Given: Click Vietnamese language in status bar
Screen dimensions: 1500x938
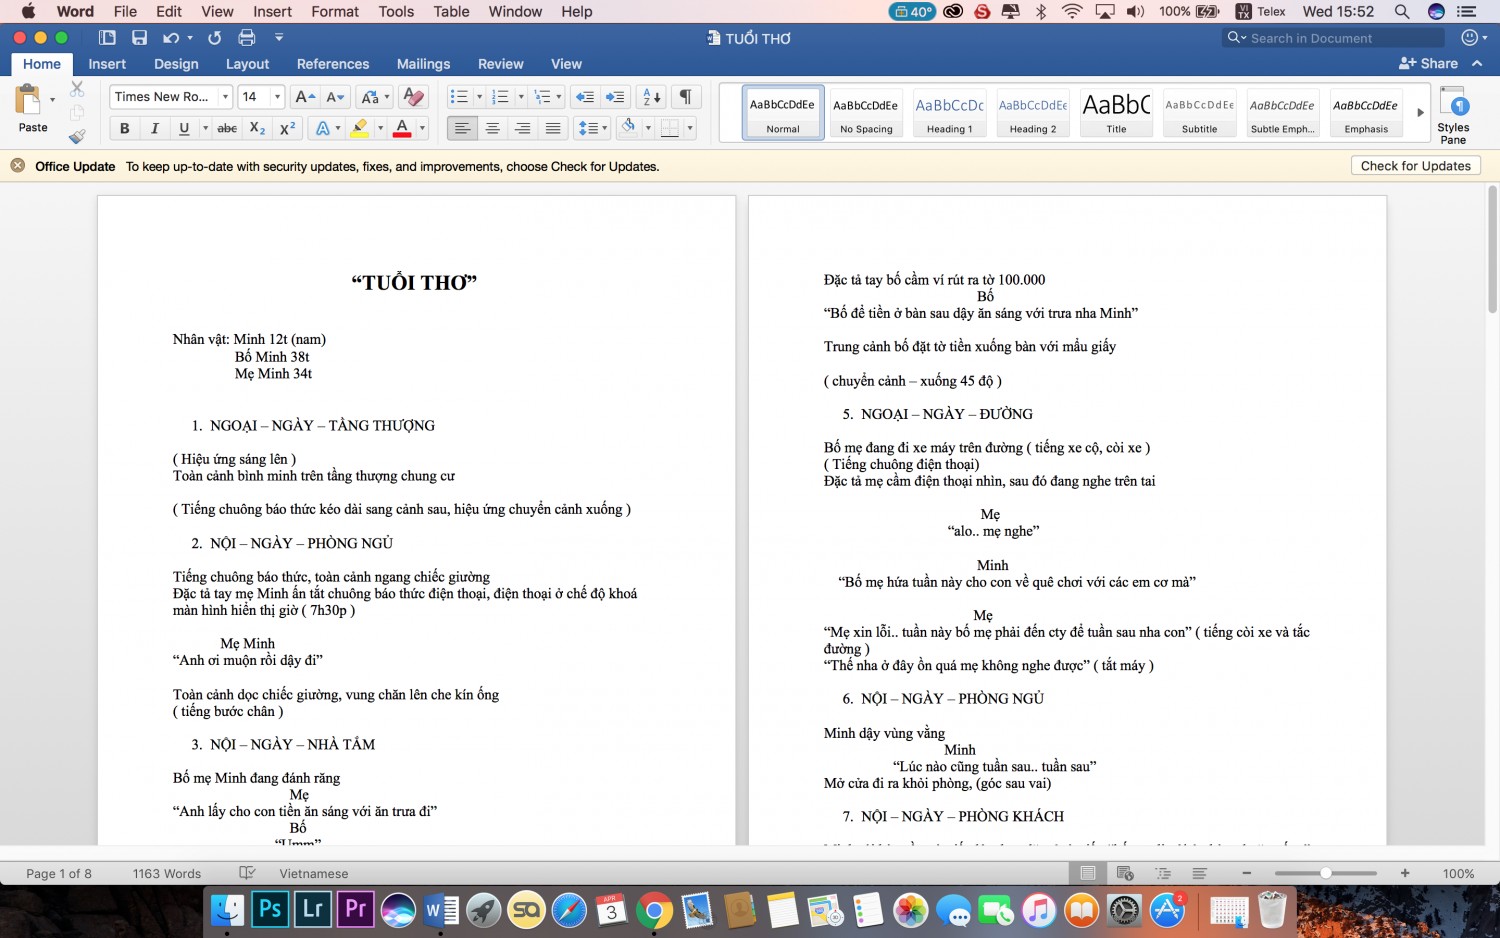Looking at the screenshot, I should [314, 873].
